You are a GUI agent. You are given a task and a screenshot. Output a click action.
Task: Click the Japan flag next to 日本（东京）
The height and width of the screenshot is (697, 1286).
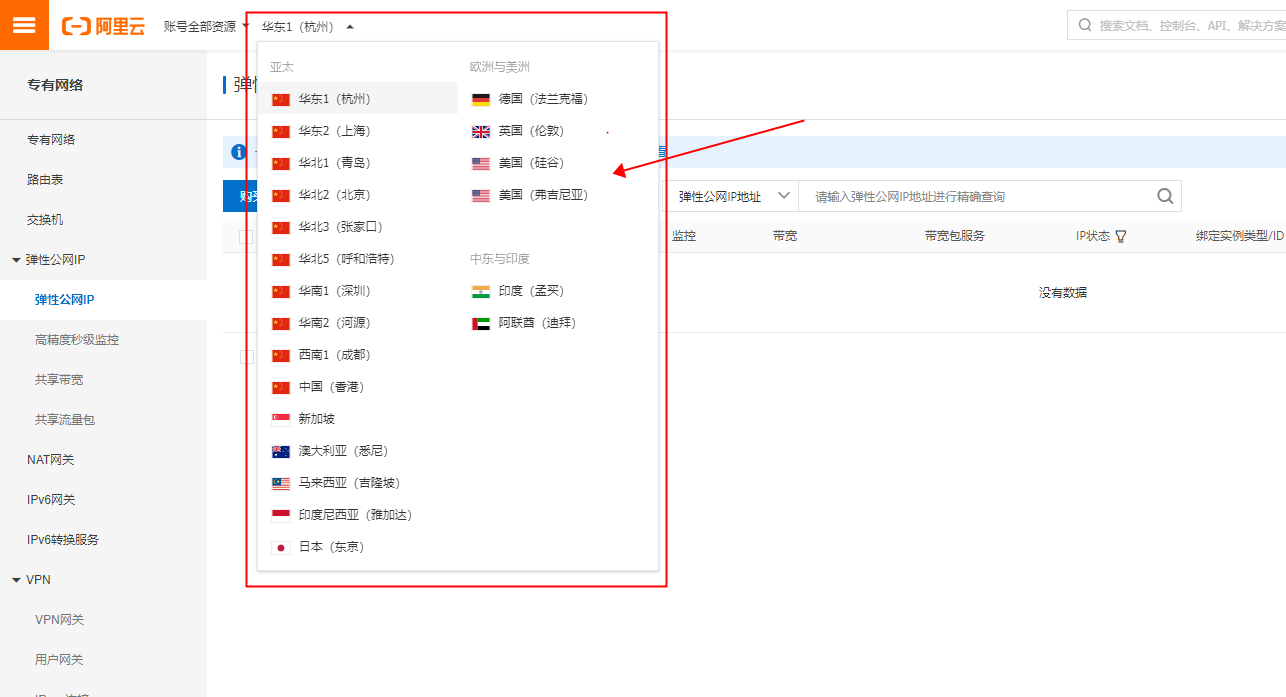pyautogui.click(x=280, y=547)
